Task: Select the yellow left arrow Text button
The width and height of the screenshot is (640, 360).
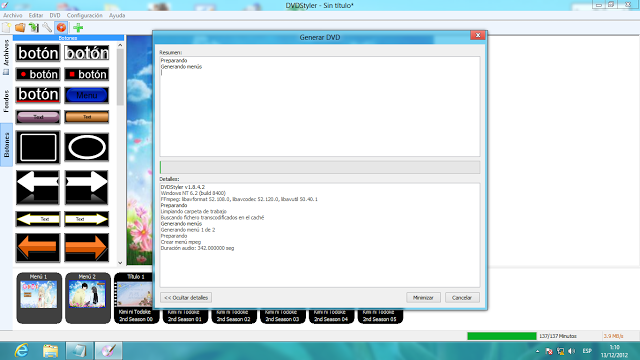Action: (38, 219)
